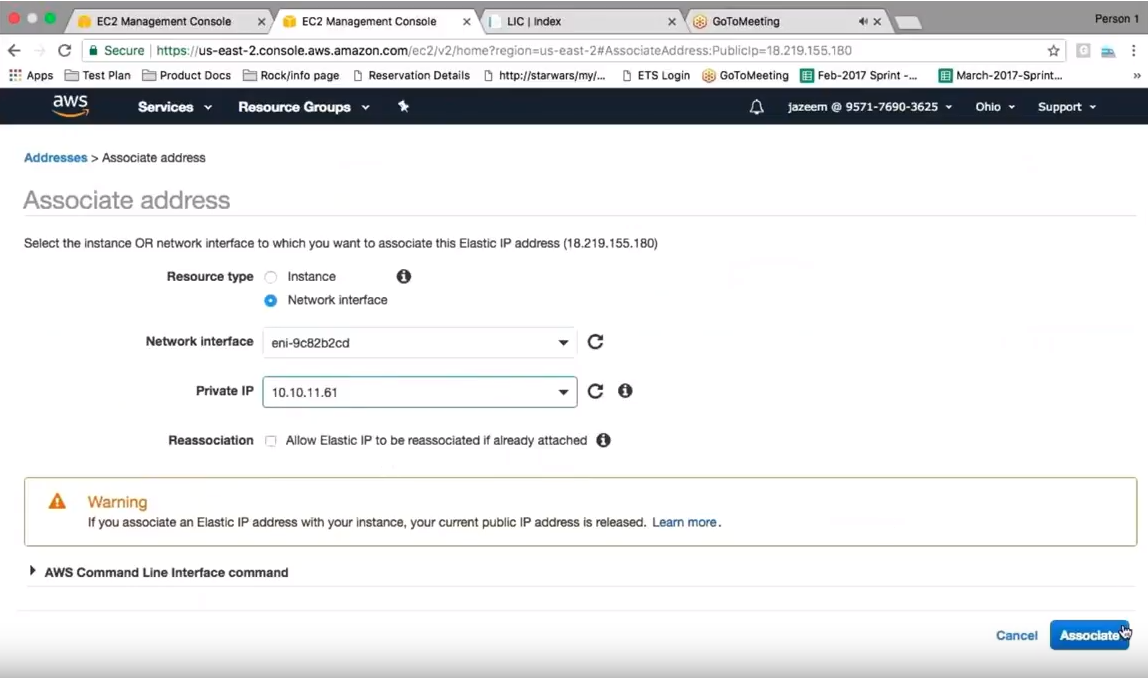
Task: Click the browser forward arrow
Action: click(x=40, y=51)
